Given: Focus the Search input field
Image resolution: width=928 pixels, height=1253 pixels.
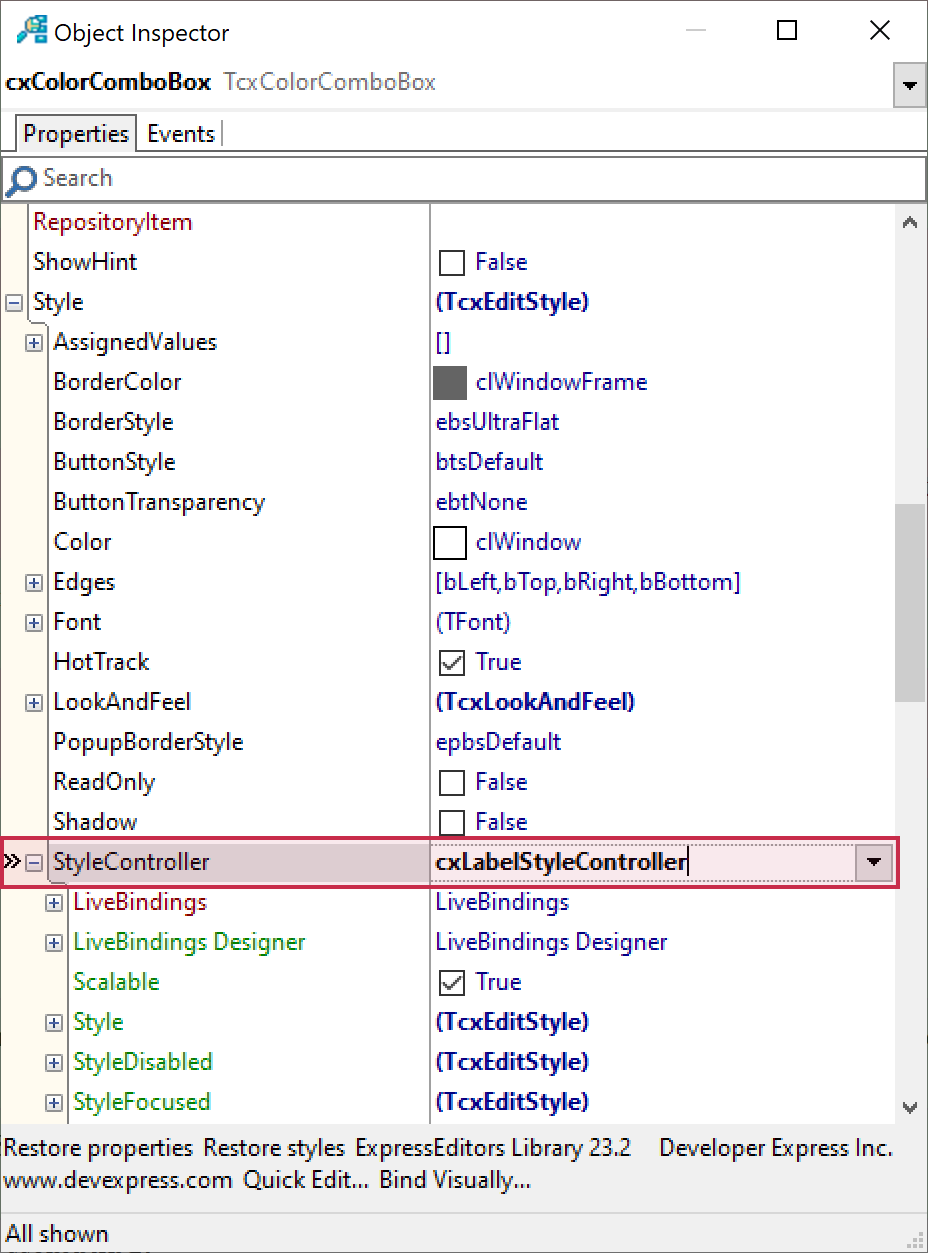Looking at the screenshot, I should click(464, 179).
